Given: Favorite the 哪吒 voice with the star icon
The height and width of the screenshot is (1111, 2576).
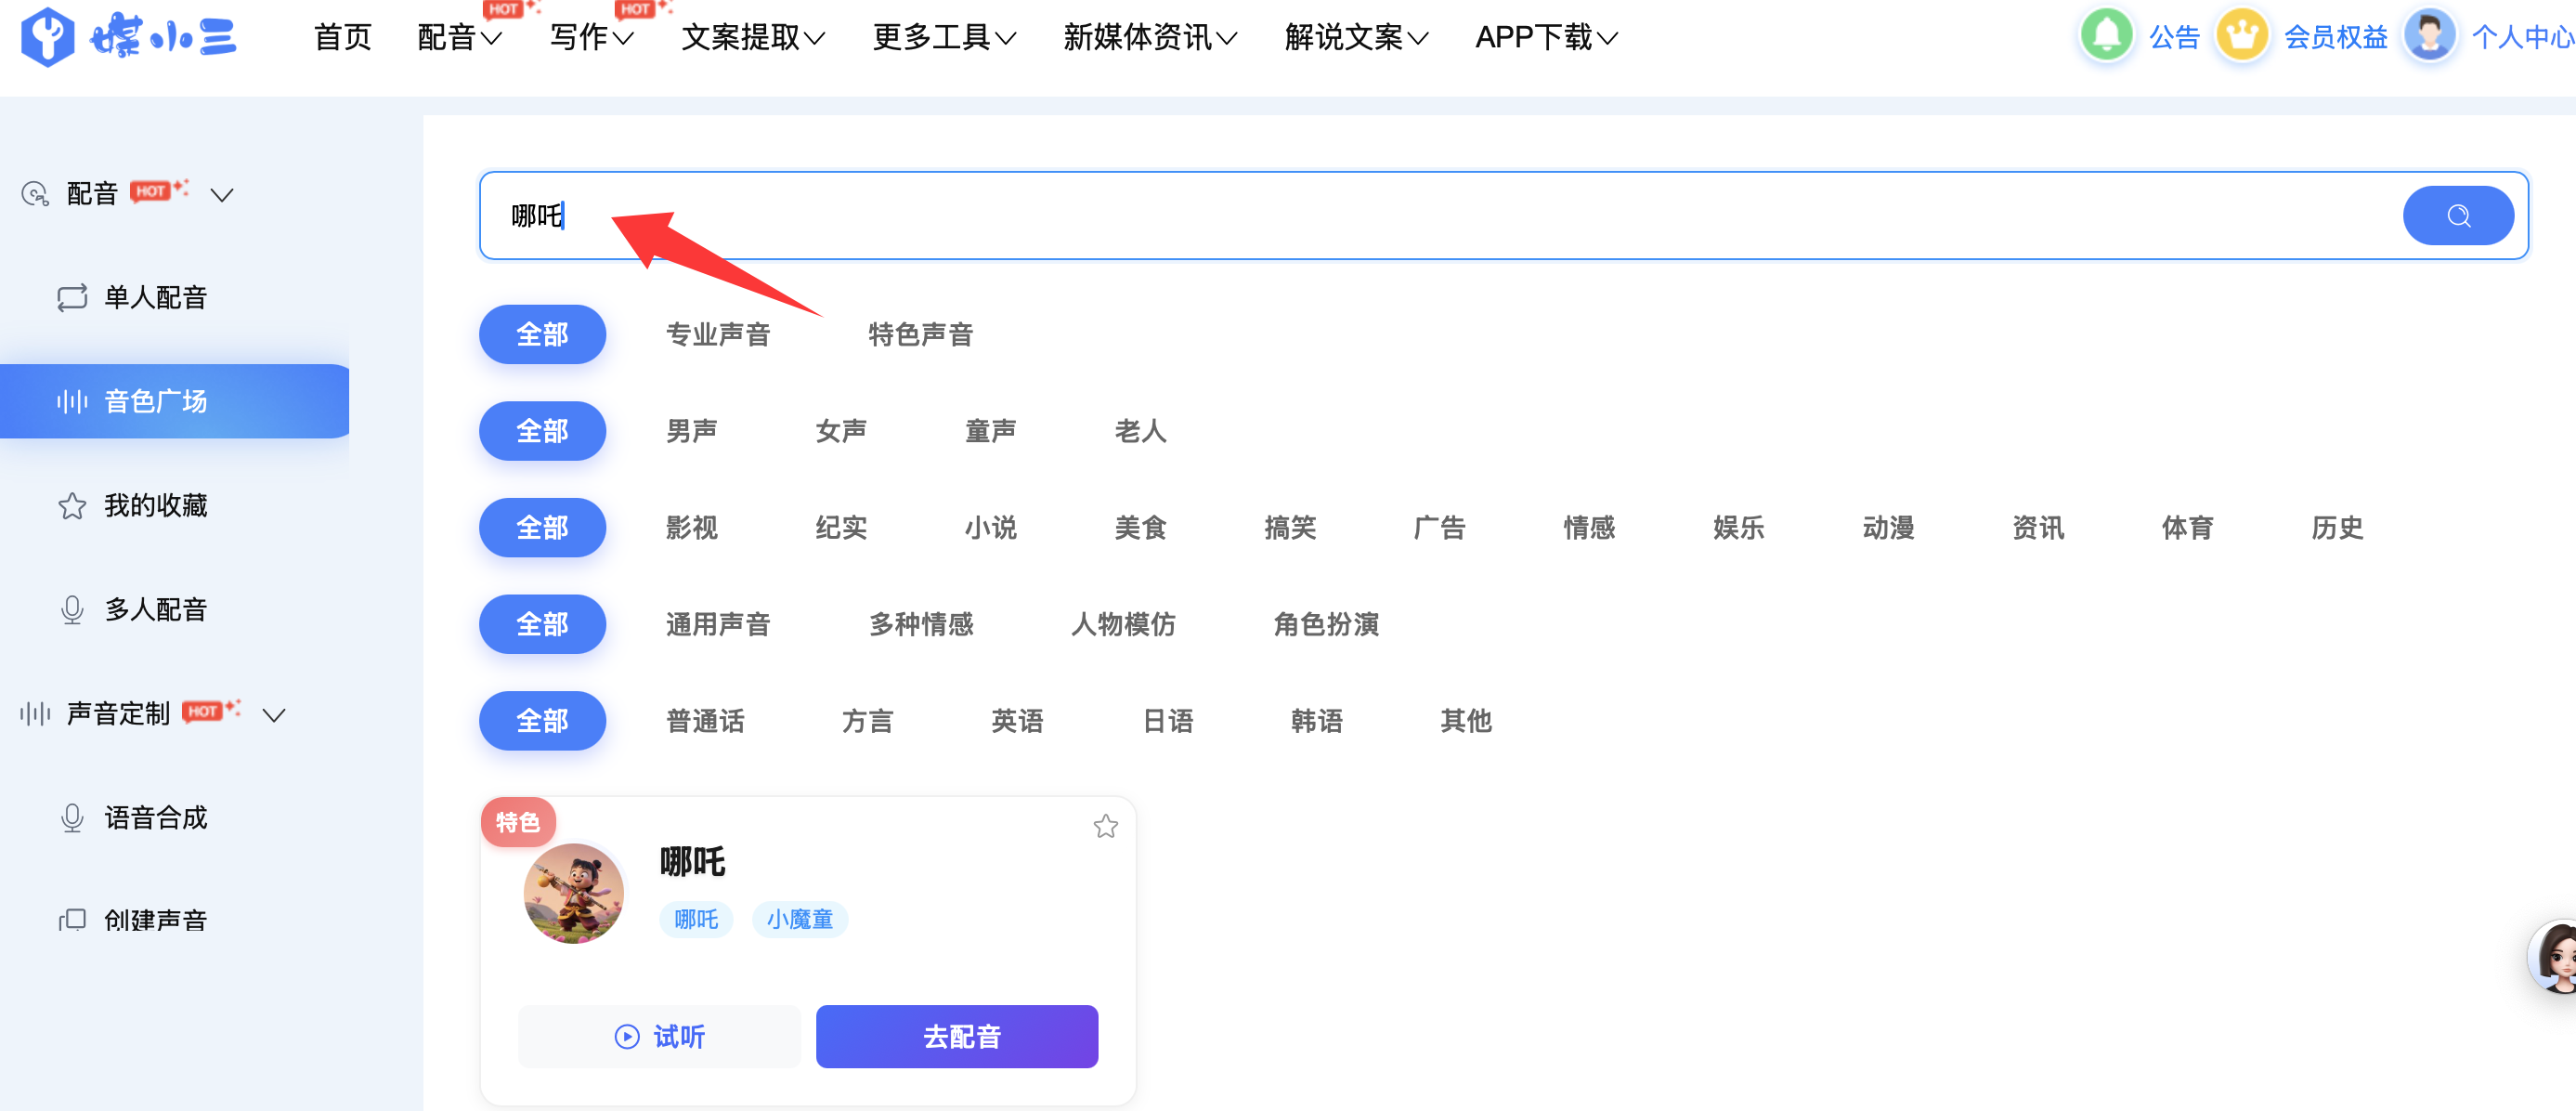Looking at the screenshot, I should click(x=1105, y=826).
